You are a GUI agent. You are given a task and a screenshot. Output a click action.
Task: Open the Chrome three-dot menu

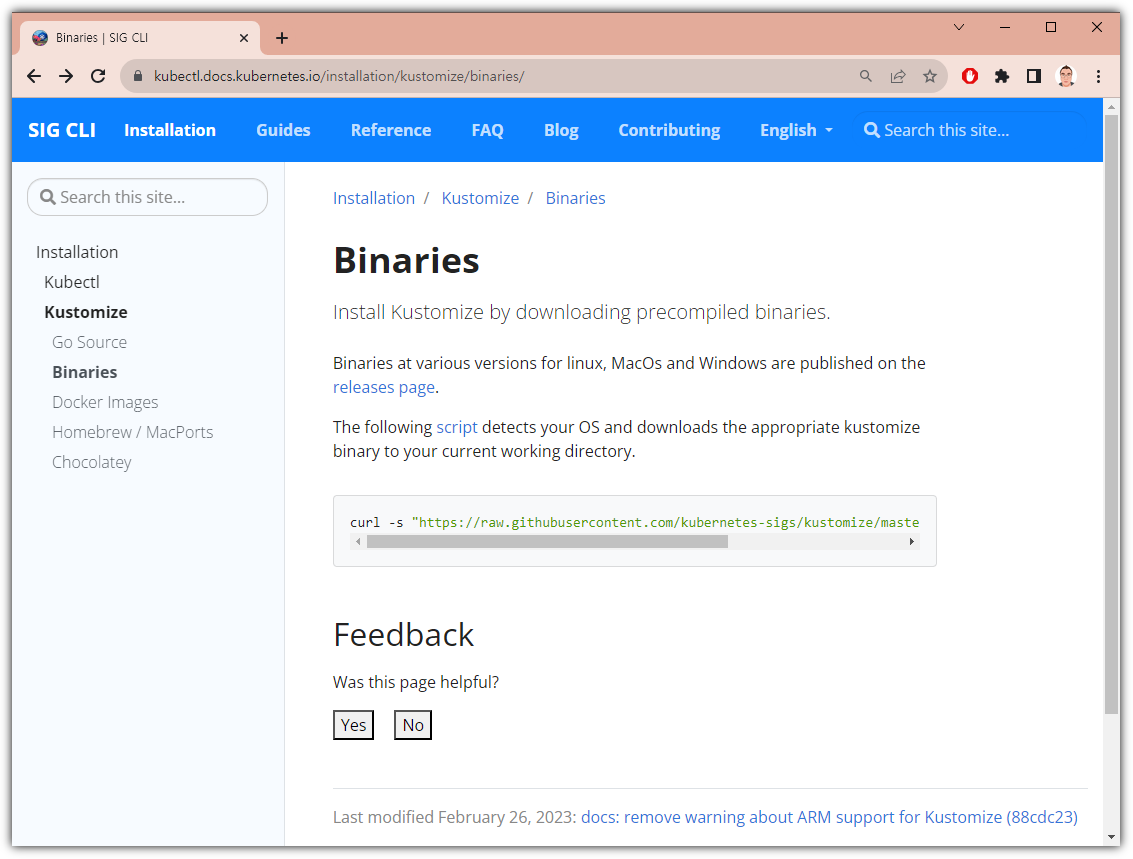(1098, 76)
